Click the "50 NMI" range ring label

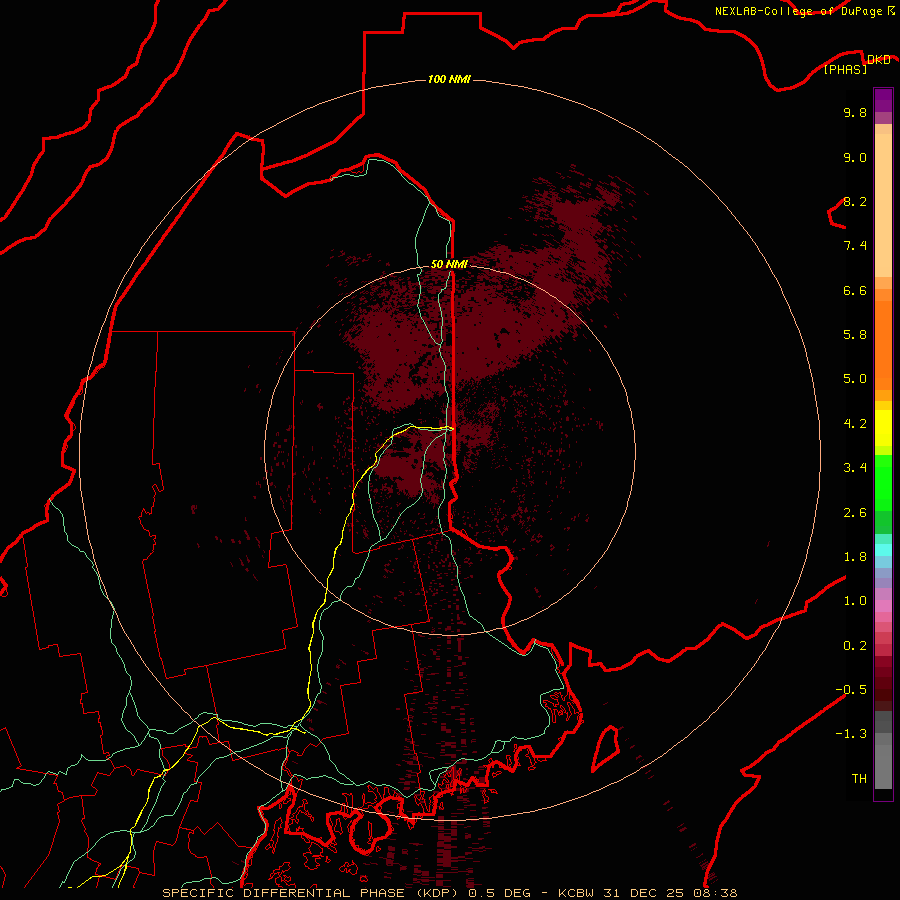coord(449,264)
